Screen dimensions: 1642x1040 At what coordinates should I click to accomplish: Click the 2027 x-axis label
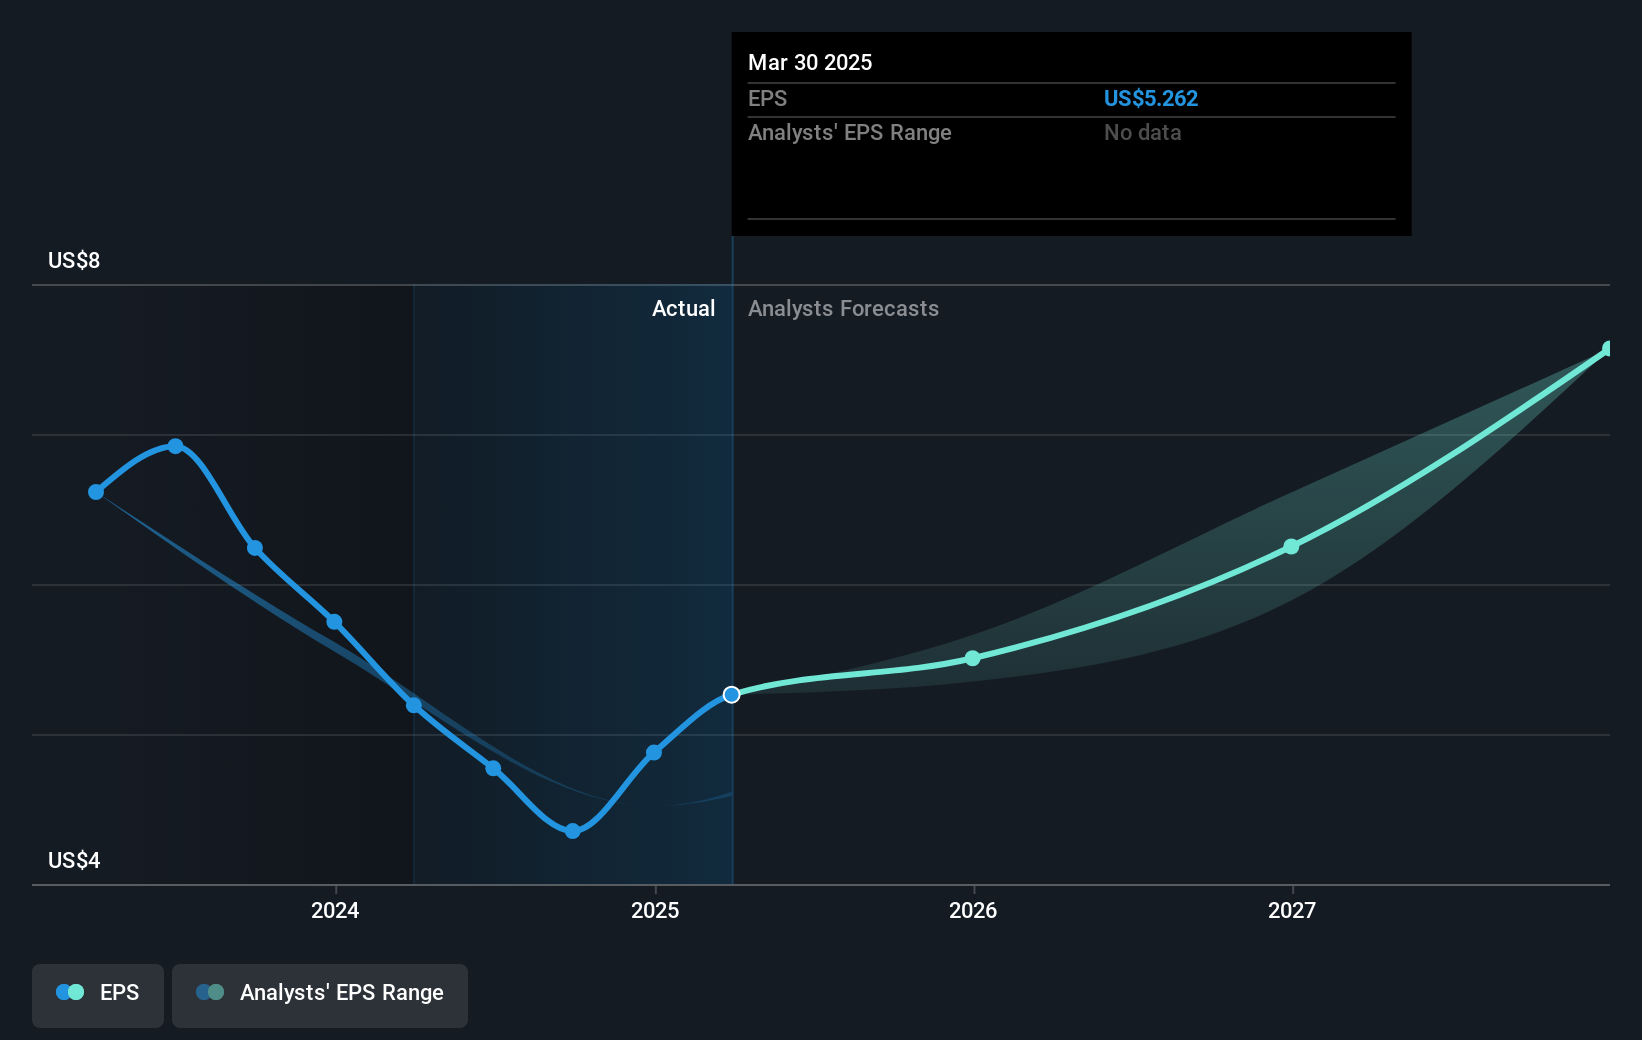[1292, 910]
